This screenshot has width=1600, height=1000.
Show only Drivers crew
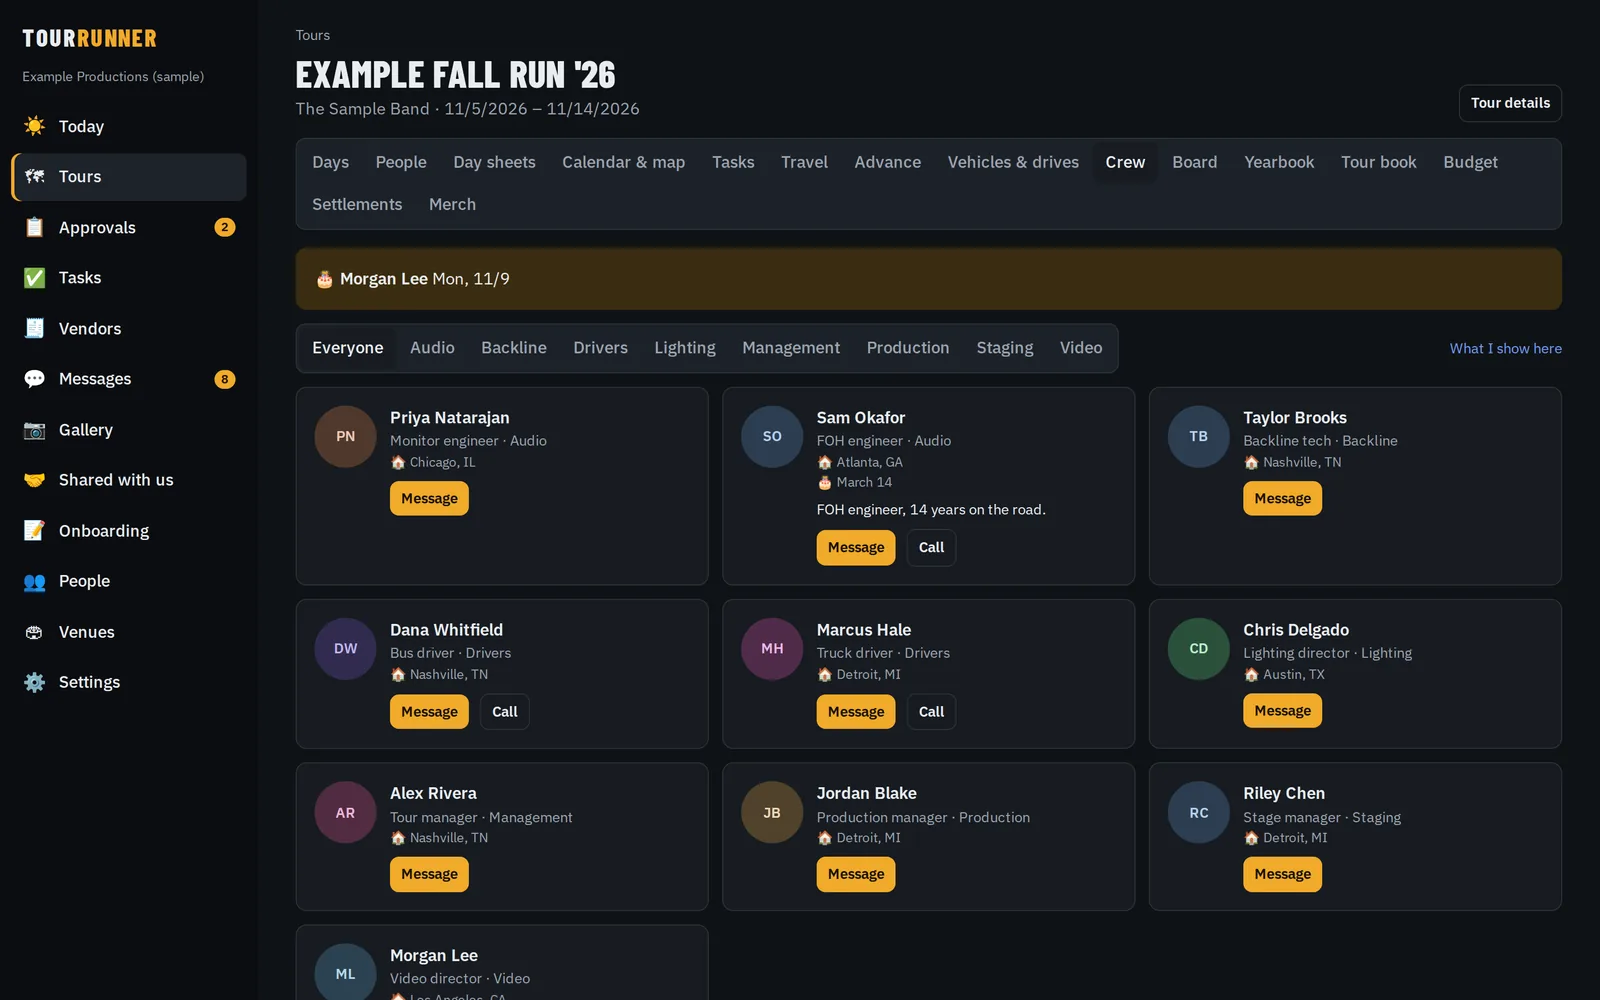click(600, 348)
